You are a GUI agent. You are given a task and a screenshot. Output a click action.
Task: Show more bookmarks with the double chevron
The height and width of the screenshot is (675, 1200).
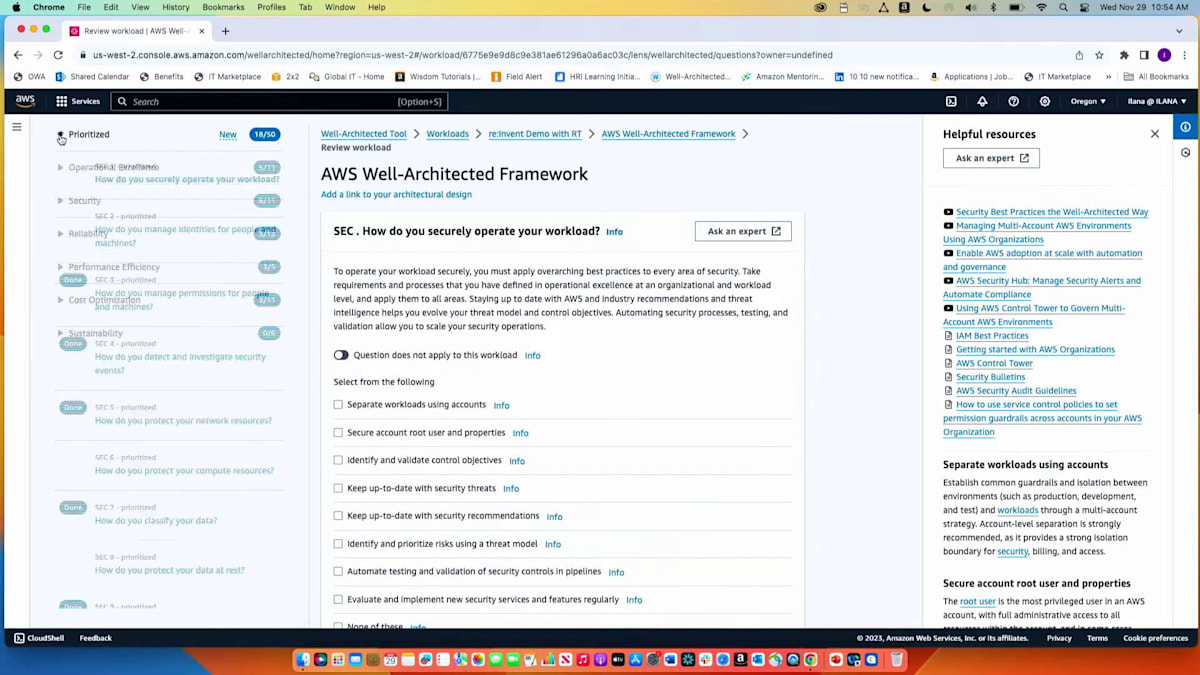pos(1108,76)
